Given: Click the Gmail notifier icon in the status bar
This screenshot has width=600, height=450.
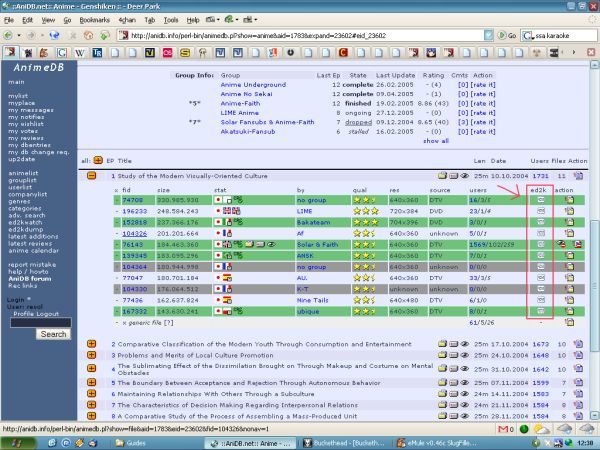Looking at the screenshot, I should tap(505, 429).
